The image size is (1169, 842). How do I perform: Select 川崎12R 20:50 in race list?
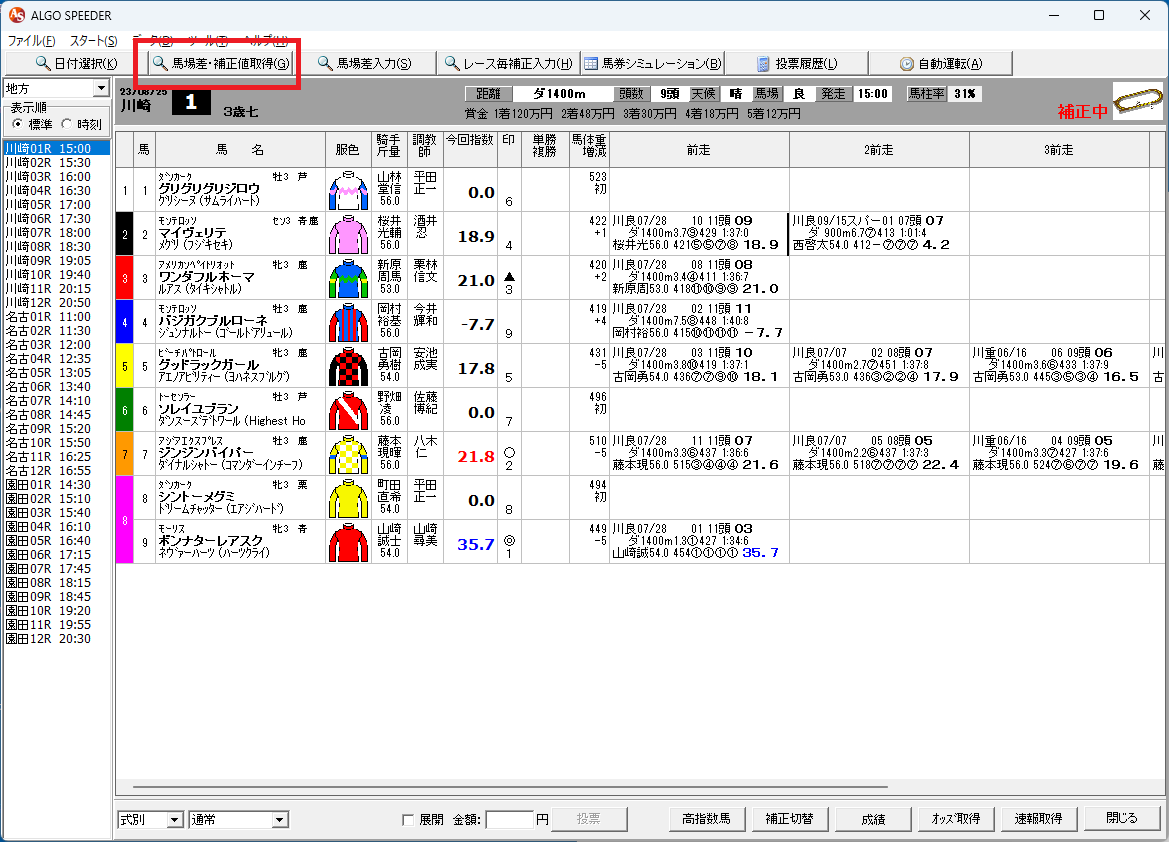(57, 303)
